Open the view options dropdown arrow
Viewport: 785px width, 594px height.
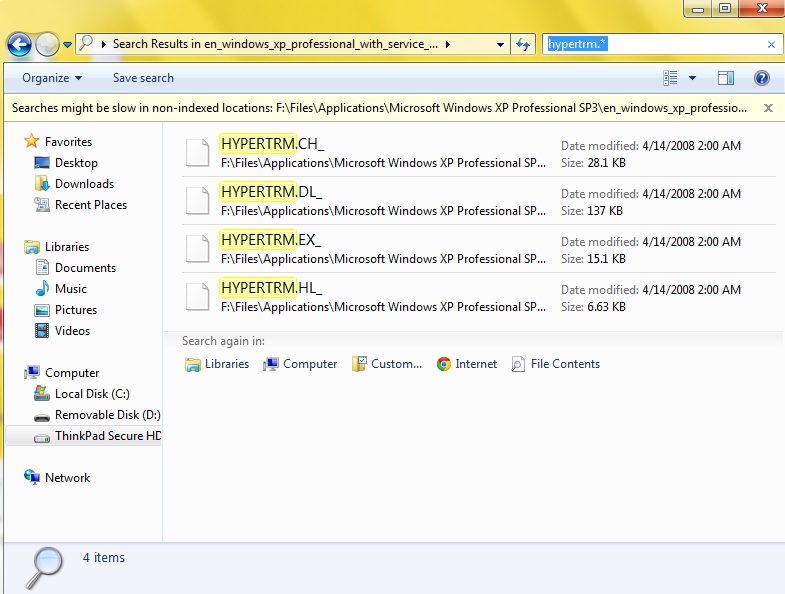pos(692,78)
